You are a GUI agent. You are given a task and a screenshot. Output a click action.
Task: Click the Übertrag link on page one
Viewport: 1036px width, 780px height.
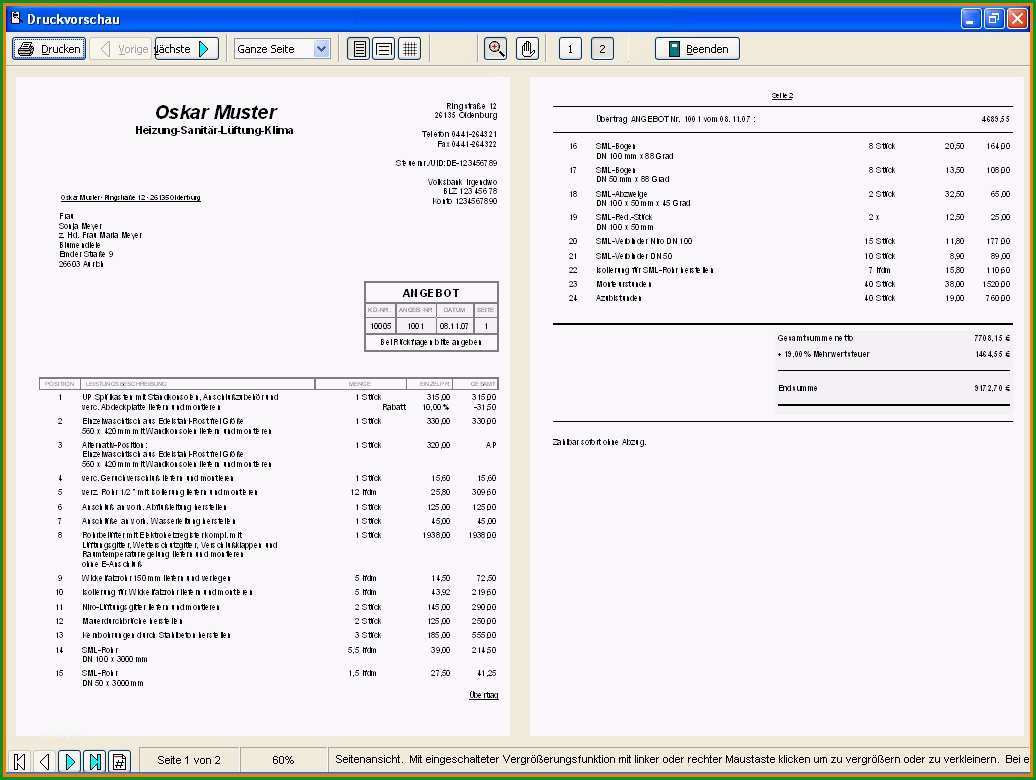pos(484,695)
